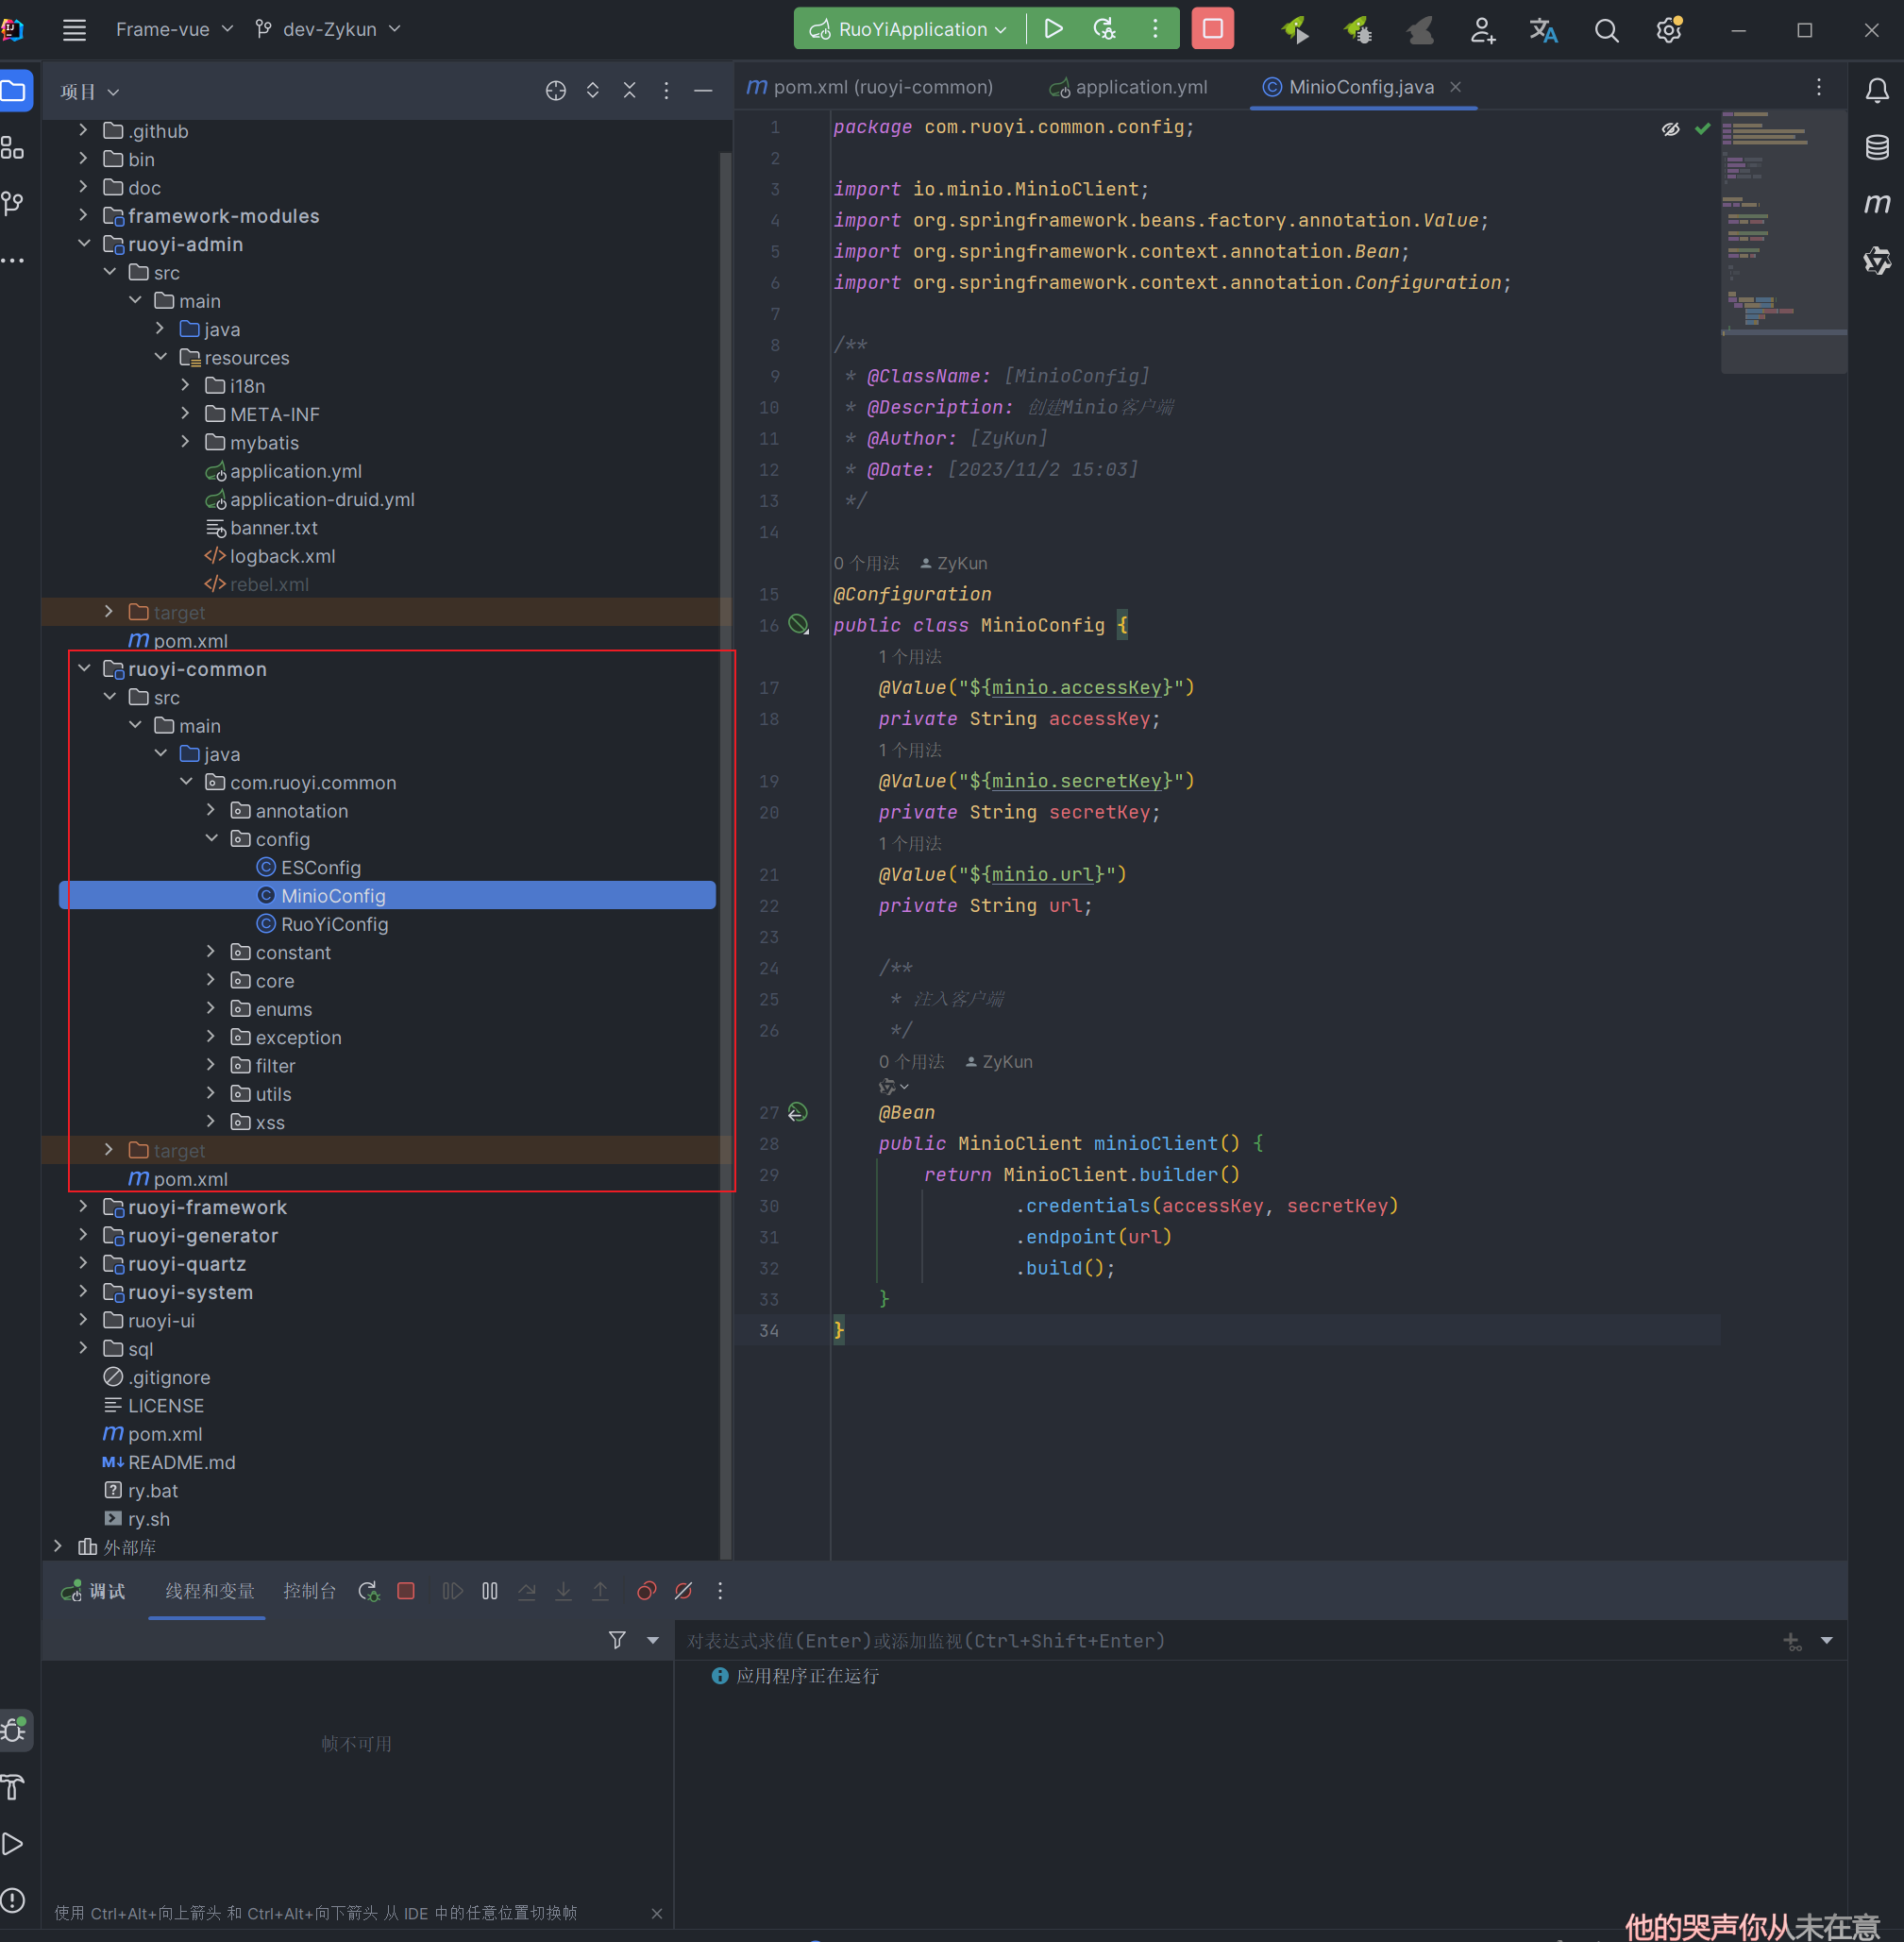This screenshot has height=1942, width=1904.
Task: Switch to application.yml editor tab
Action: coord(1128,87)
